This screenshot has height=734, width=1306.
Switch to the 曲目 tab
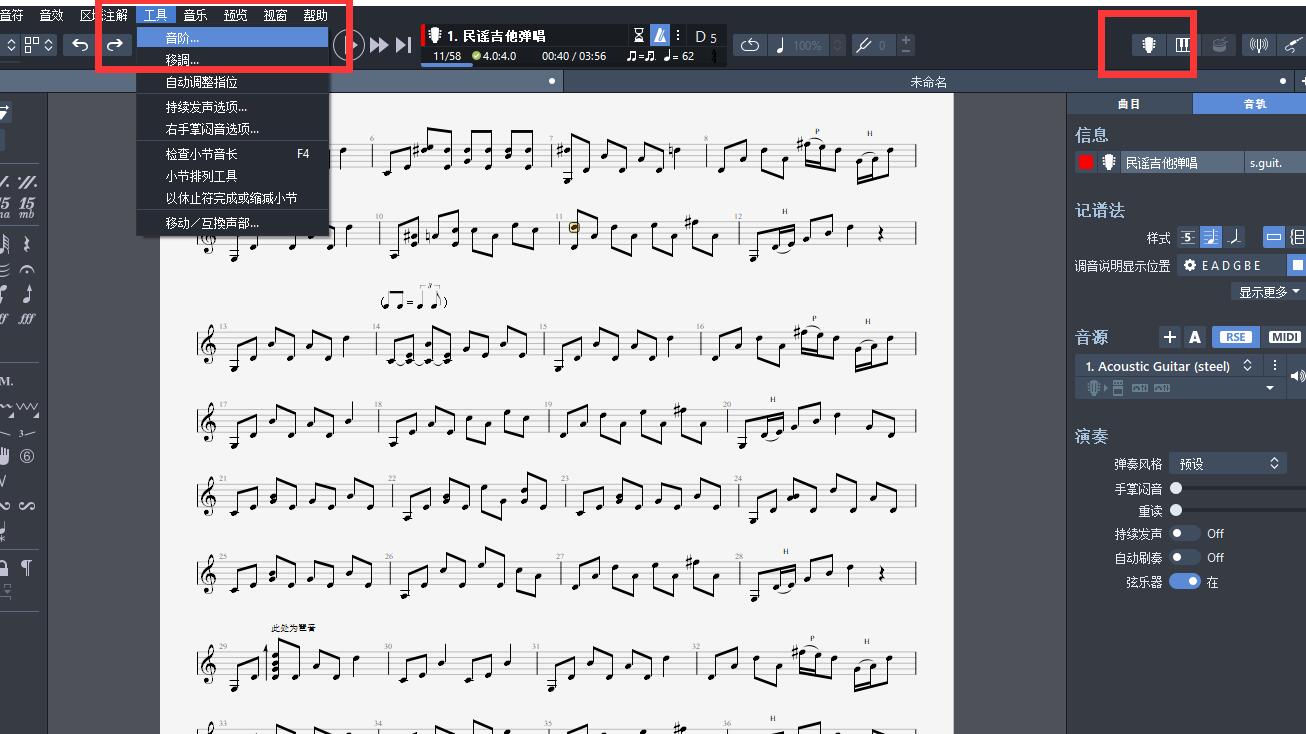coord(1129,104)
